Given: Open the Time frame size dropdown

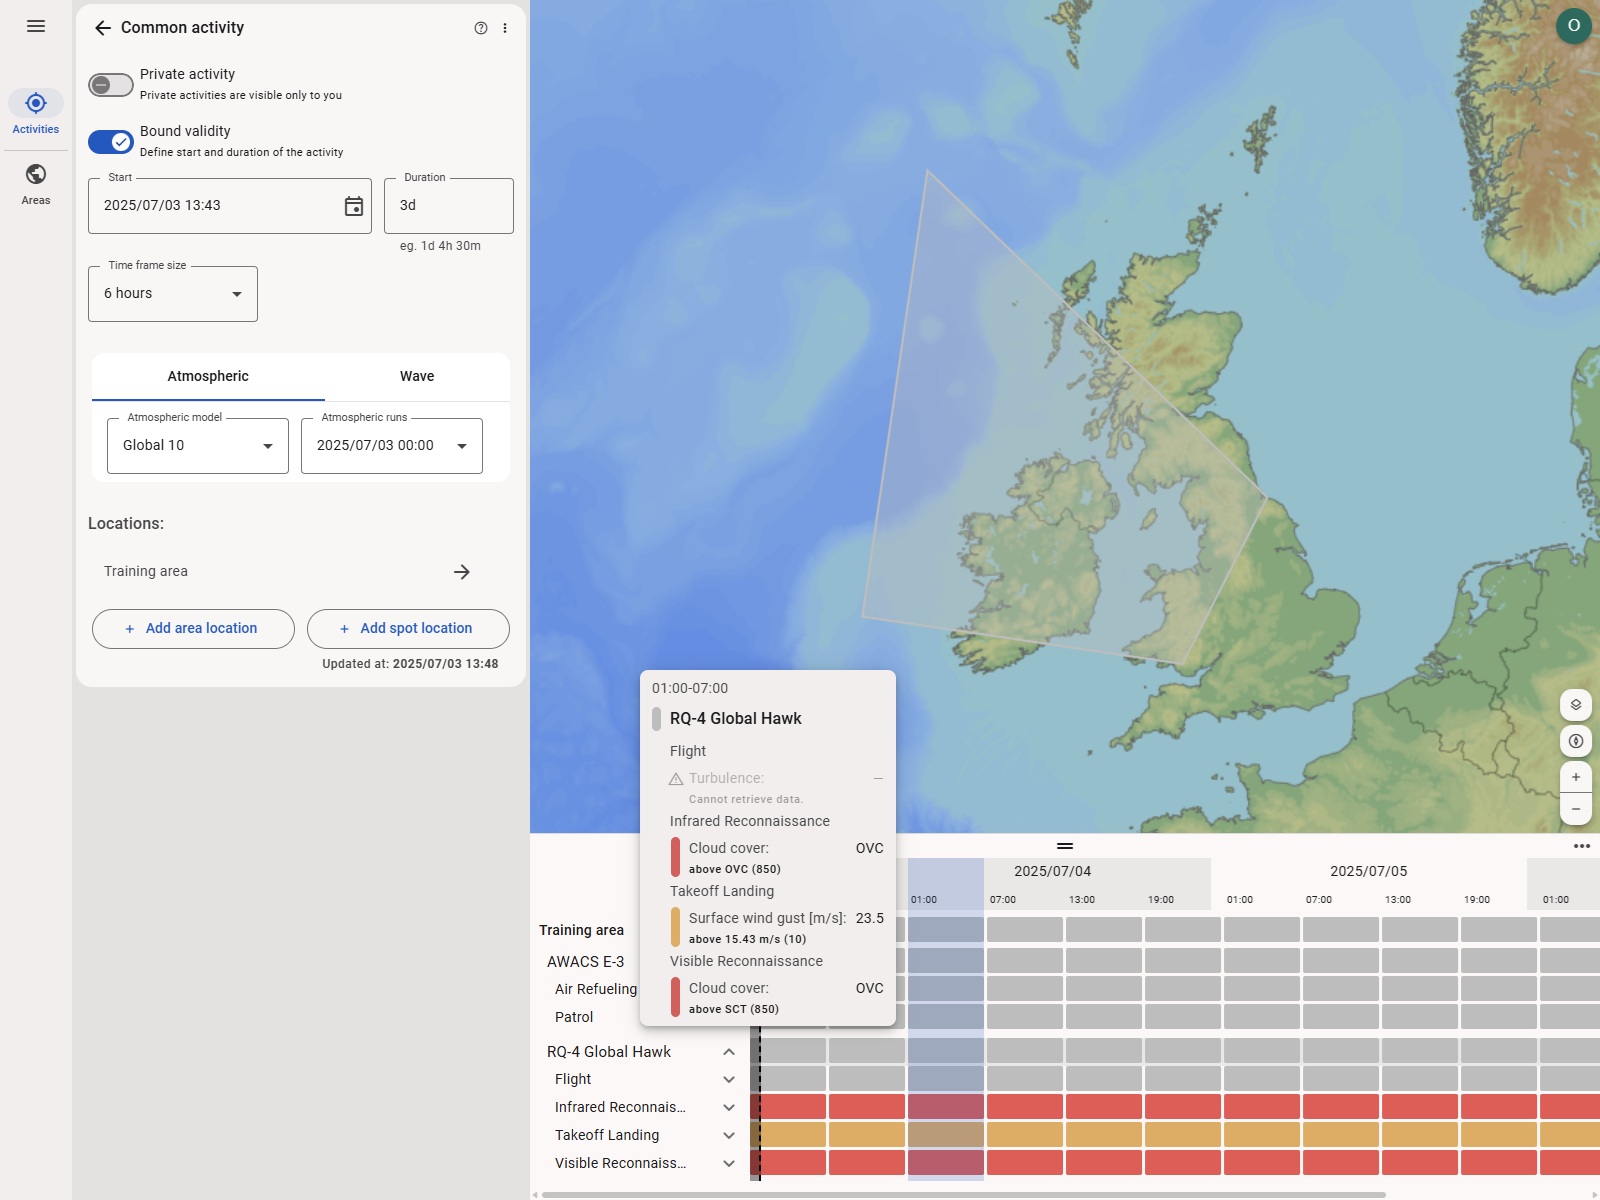Looking at the screenshot, I should (173, 294).
